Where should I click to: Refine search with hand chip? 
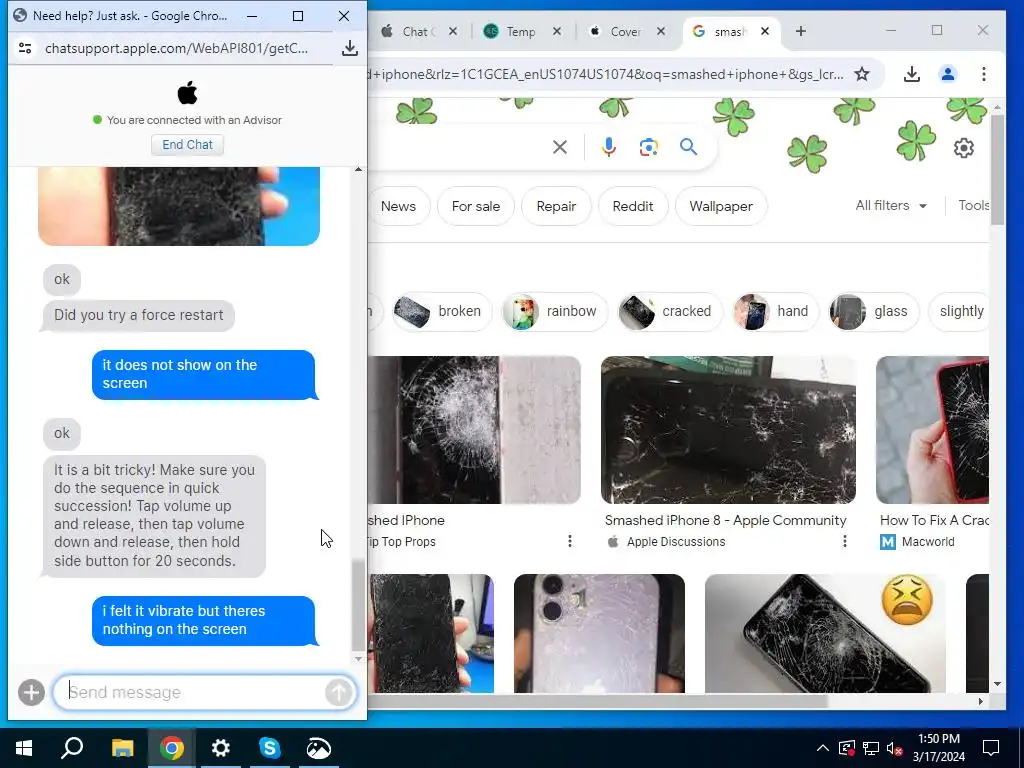(x=775, y=312)
